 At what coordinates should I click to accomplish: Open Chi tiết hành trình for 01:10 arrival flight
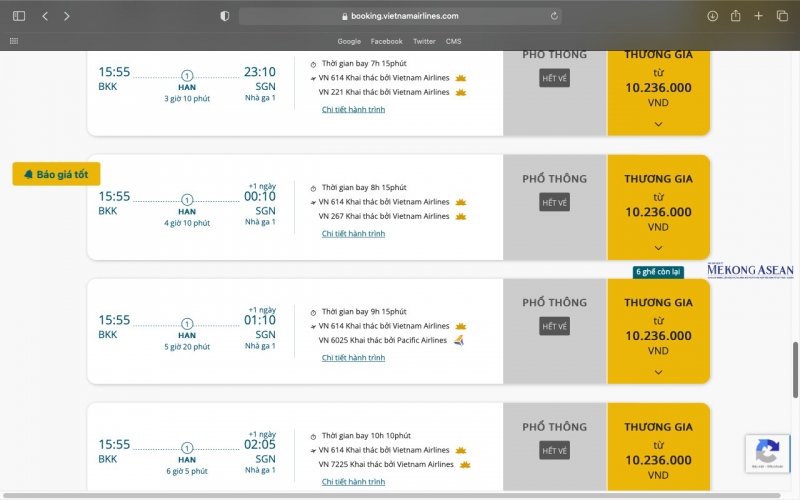pyautogui.click(x=353, y=357)
